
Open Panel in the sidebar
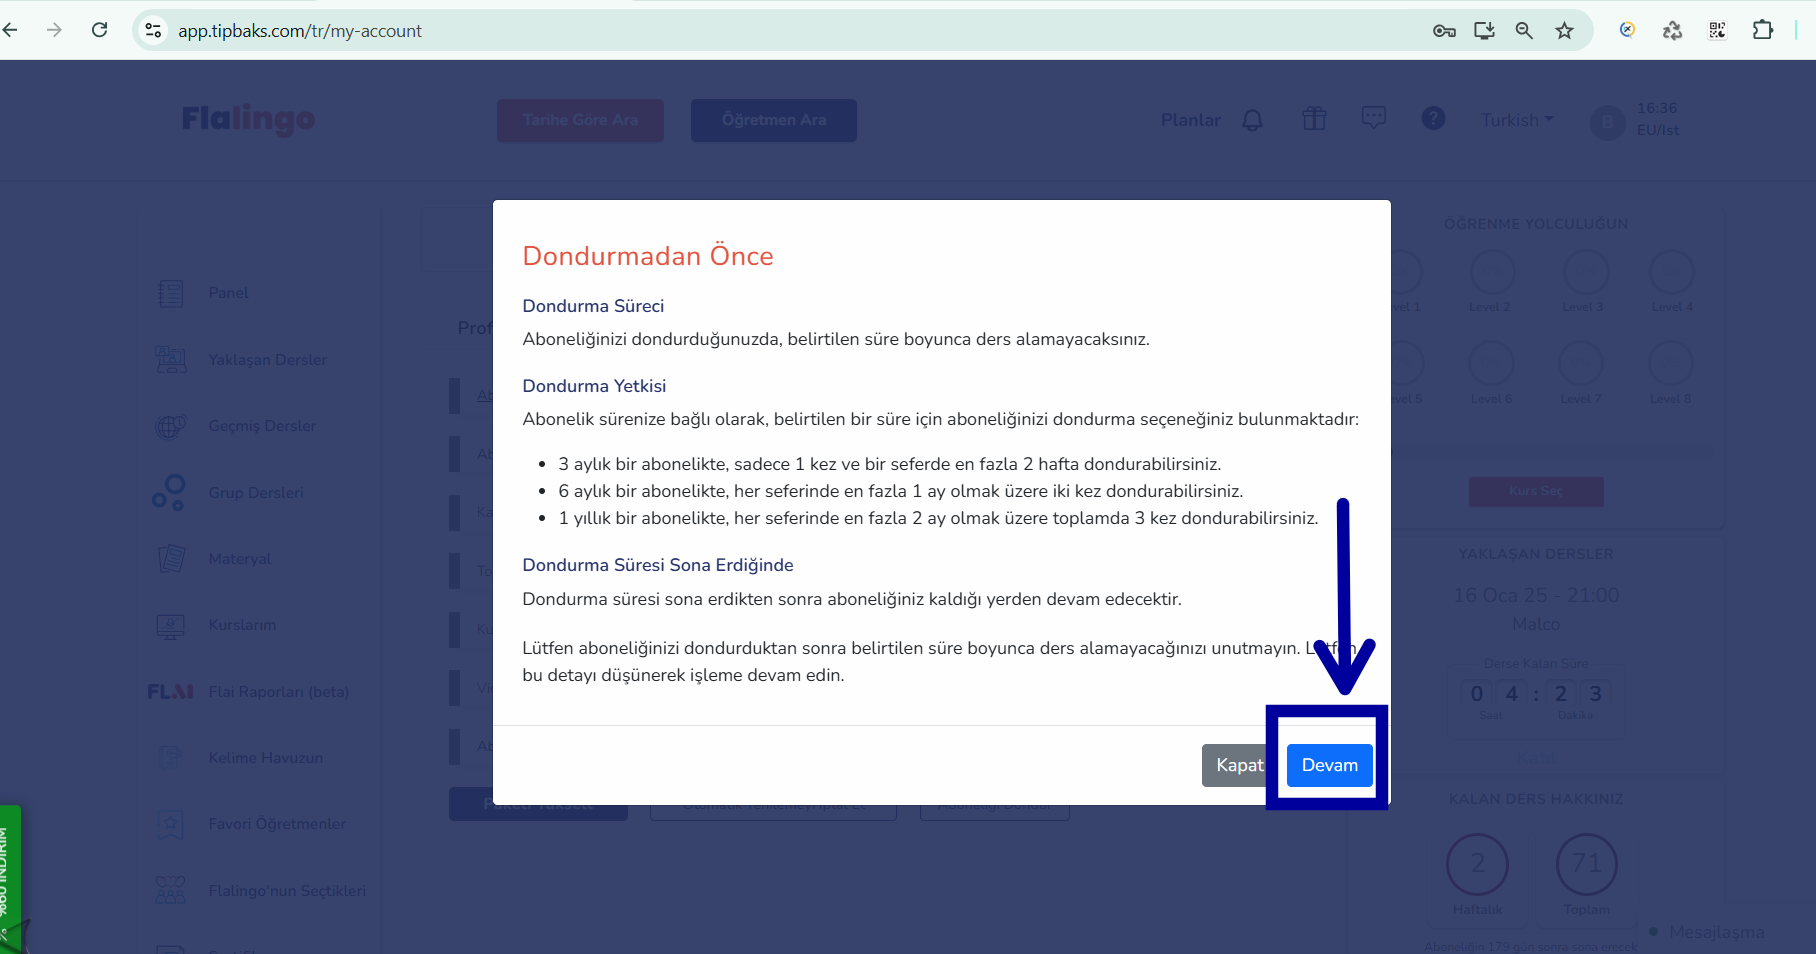pos(228,293)
